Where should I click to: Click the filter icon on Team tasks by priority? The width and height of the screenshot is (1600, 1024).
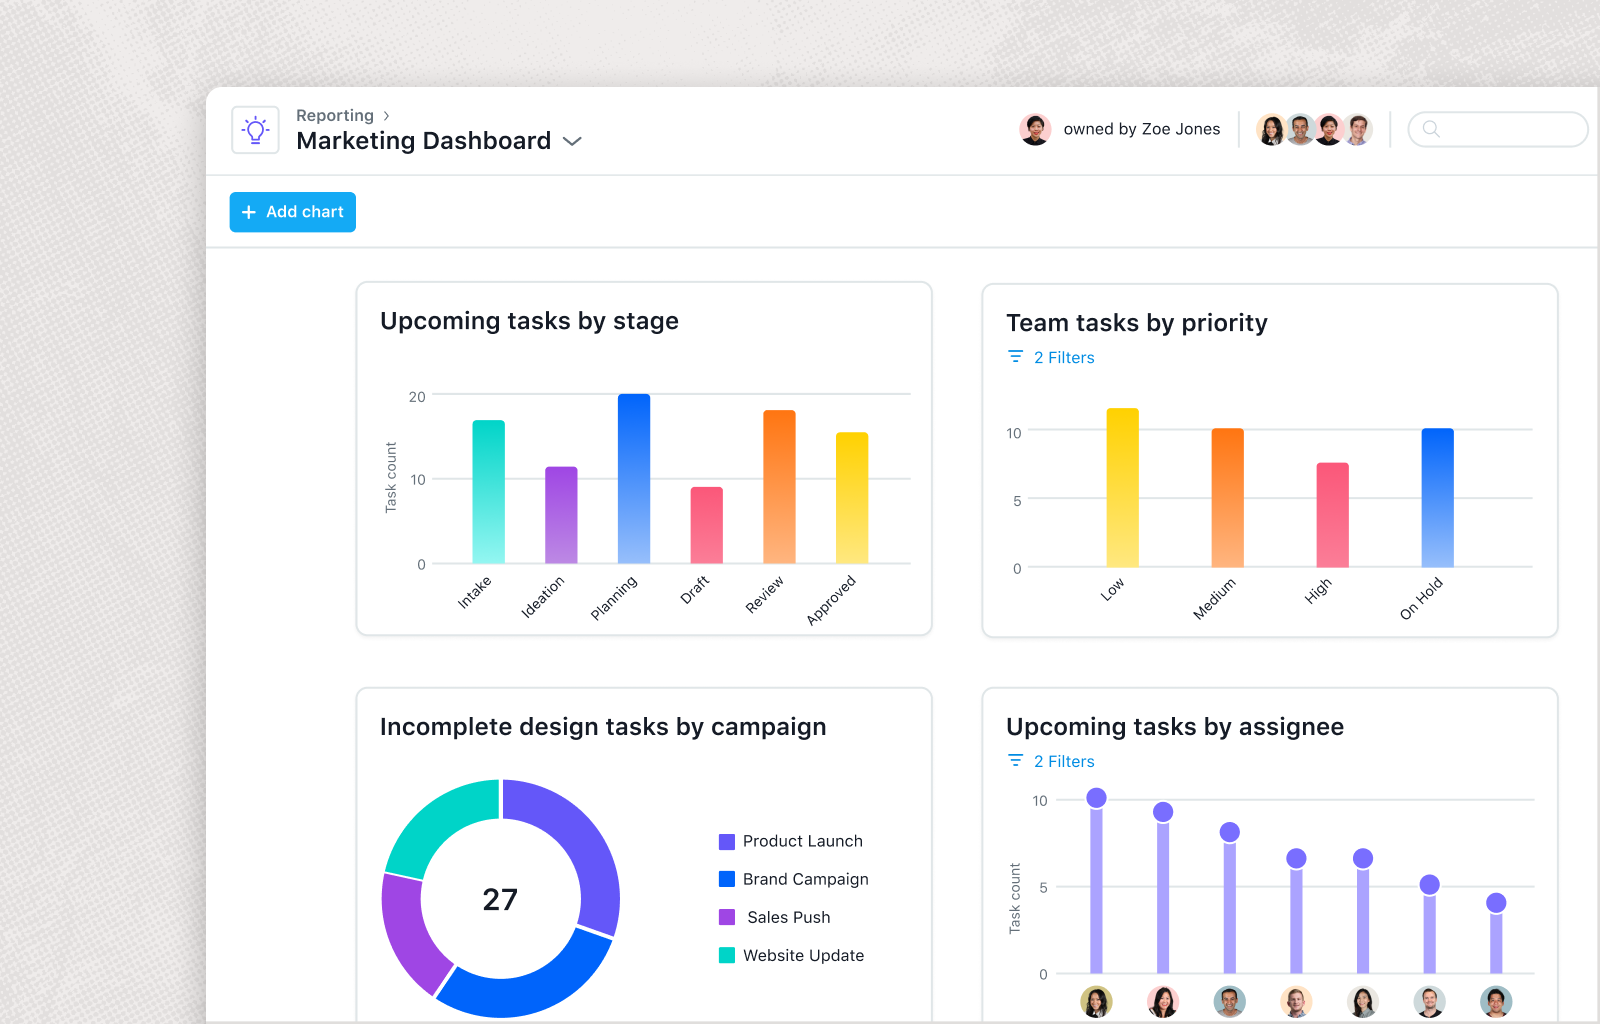(x=1014, y=356)
